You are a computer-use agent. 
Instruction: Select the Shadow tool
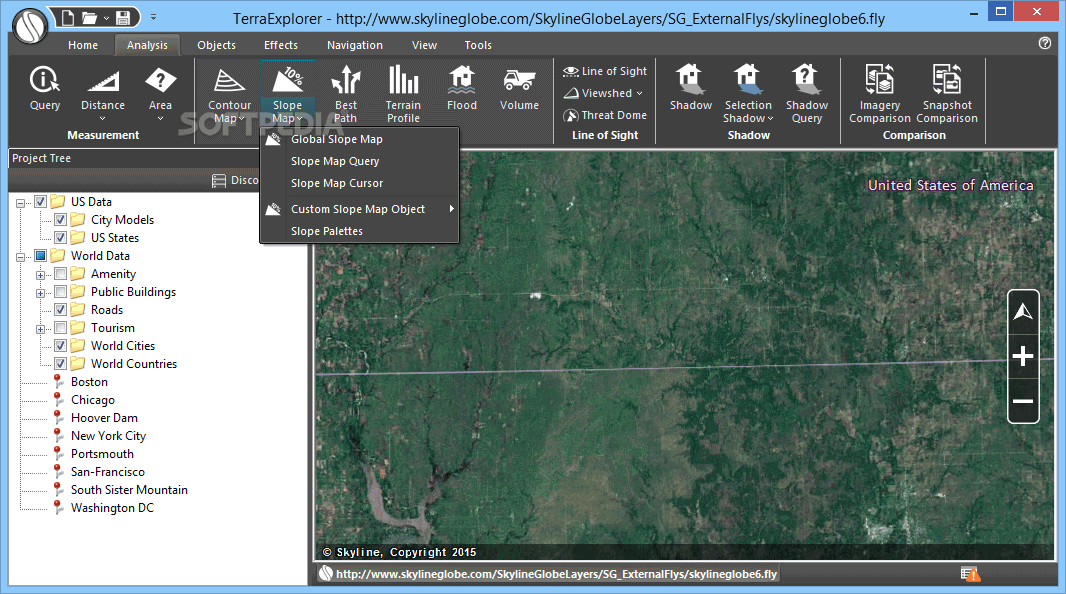pyautogui.click(x=691, y=88)
